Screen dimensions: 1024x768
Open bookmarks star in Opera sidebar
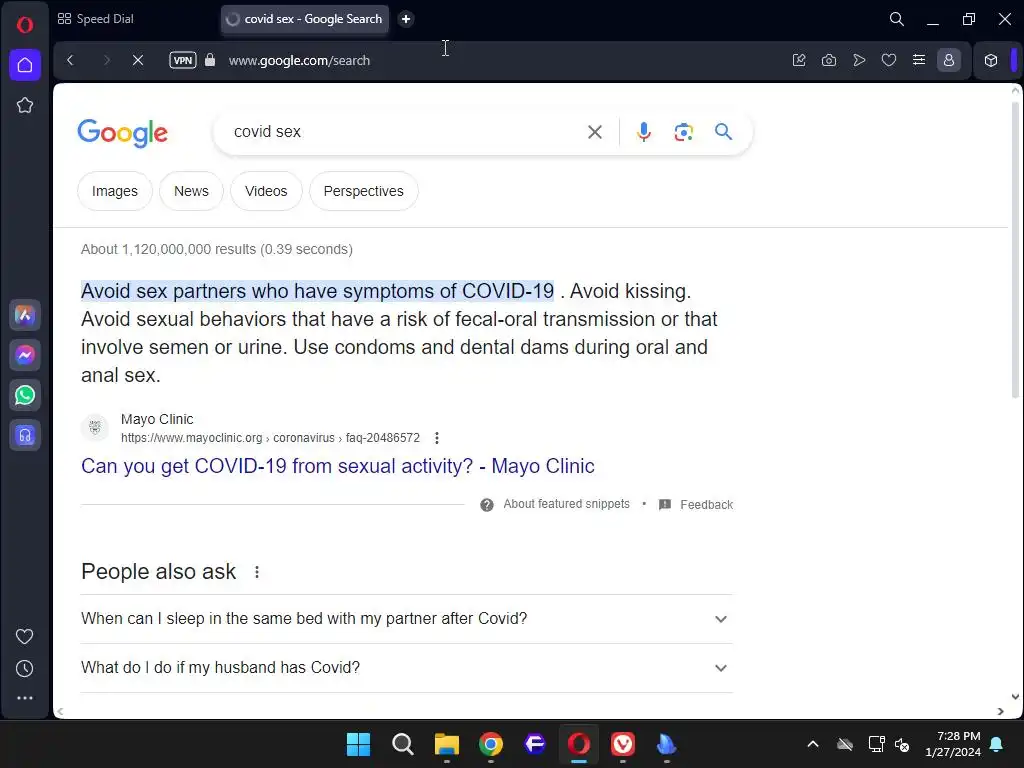click(25, 105)
